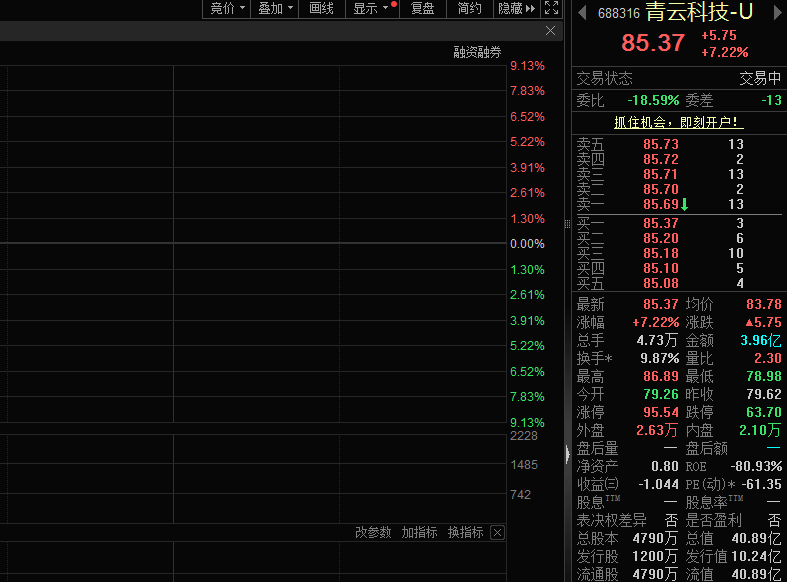Screen dimensions: 787x582
Task: Open the 竞价 dropdown menu
Action: pyautogui.click(x=227, y=9)
